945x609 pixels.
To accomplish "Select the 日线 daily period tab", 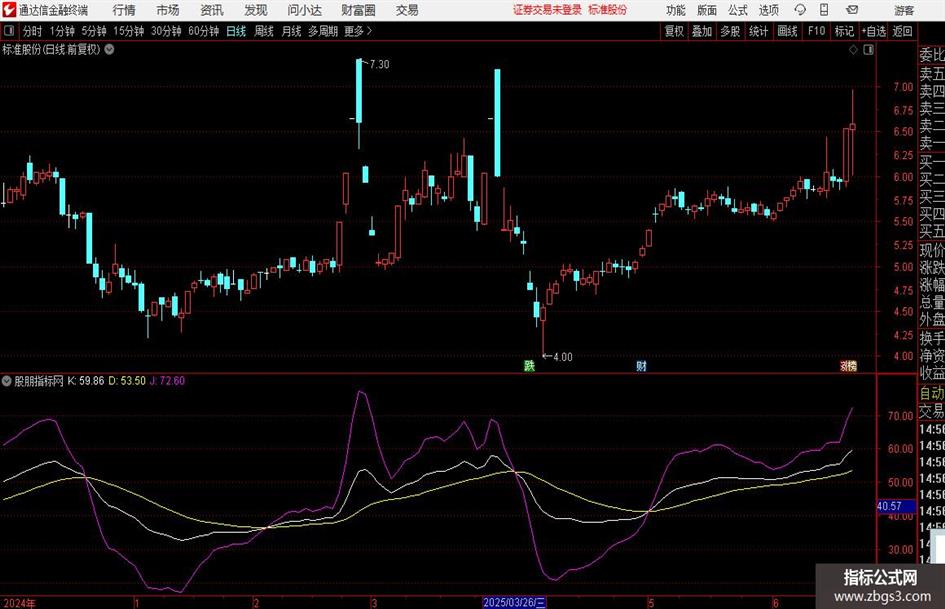I will point(236,31).
